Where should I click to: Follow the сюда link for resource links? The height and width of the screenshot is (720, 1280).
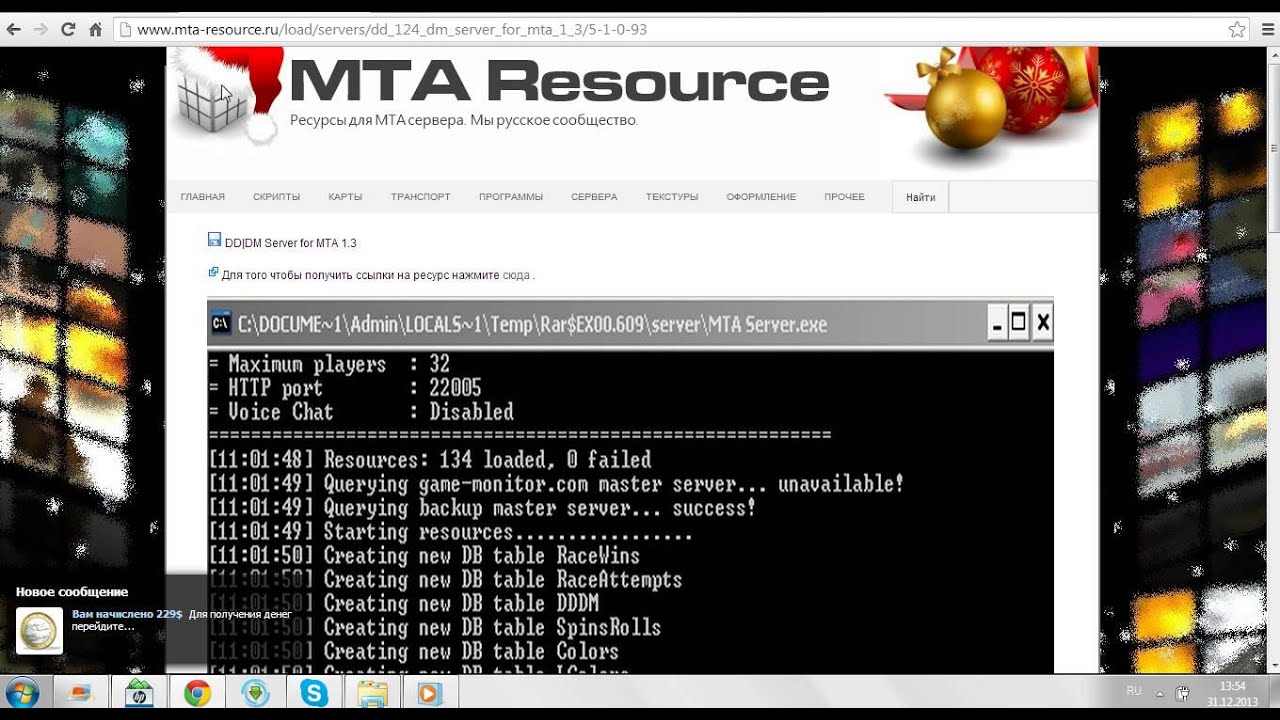516,275
